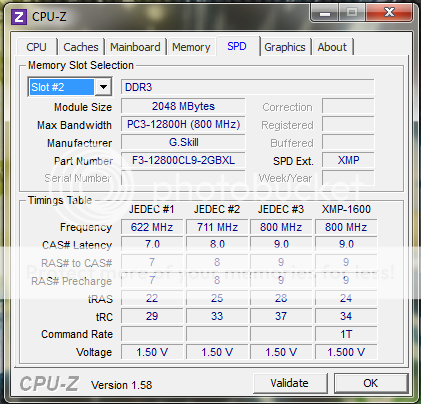421x404 pixels.
Task: Click the XMP-1600 800 MHz frequency cell
Action: tap(346, 227)
